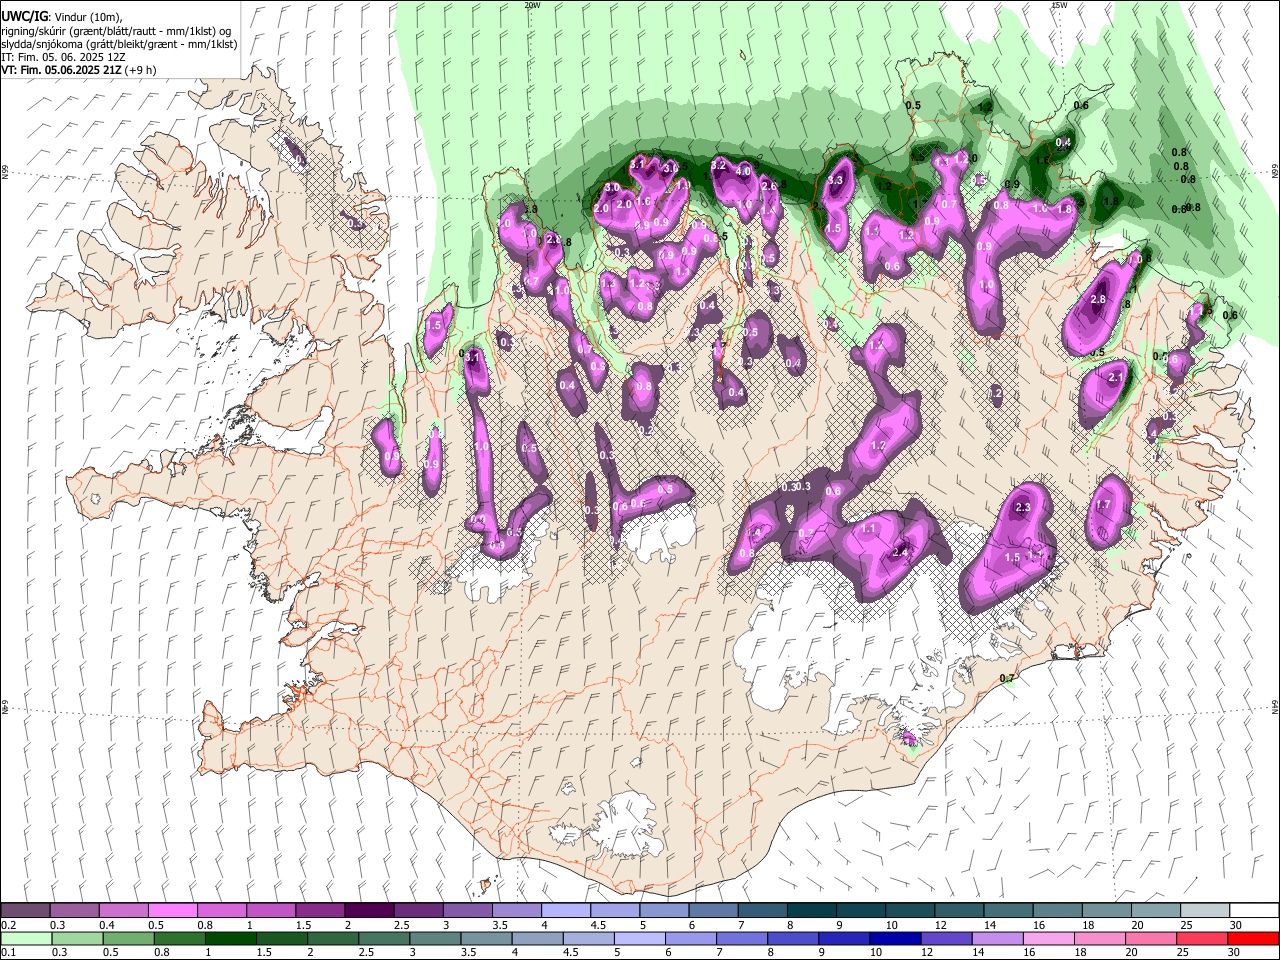Pick the white 30 snow-scale swatch
This screenshot has width=1280, height=960.
(1253, 910)
